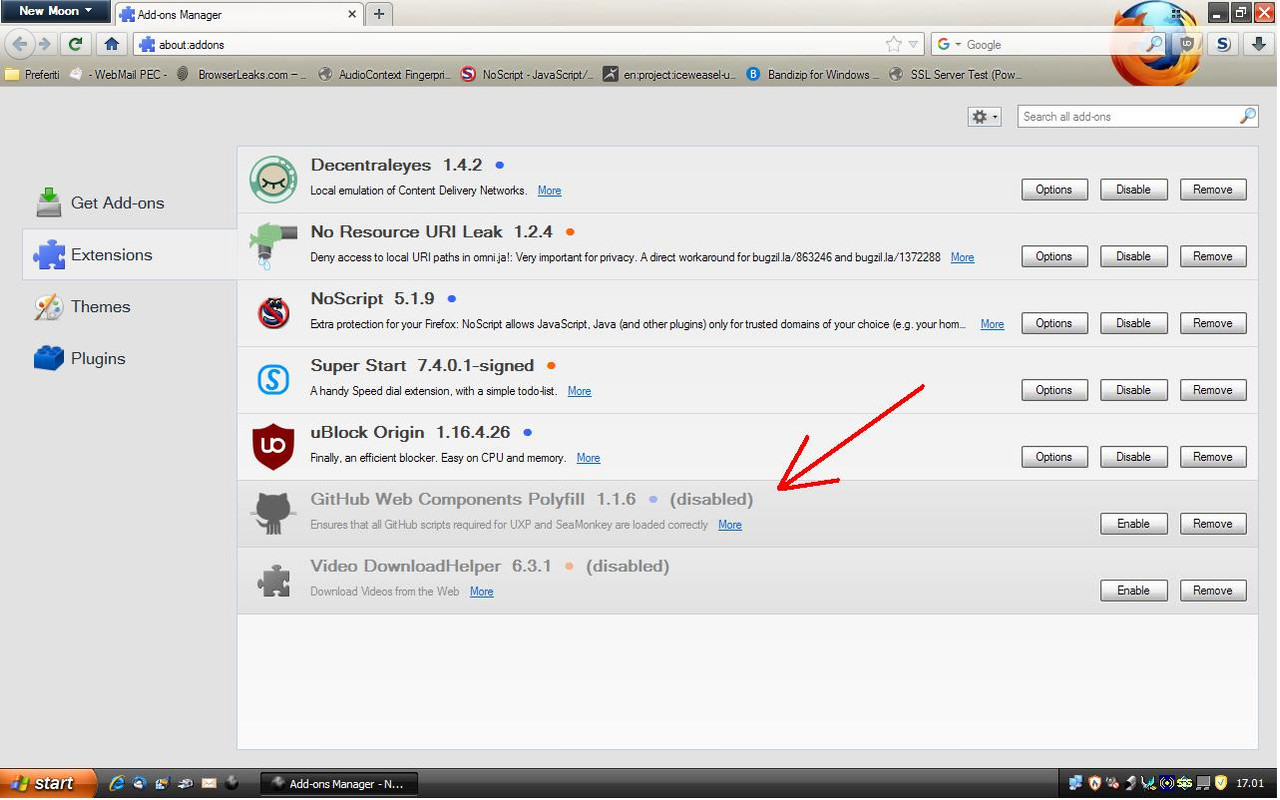This screenshot has width=1280, height=800.
Task: Click More link for GitHub Web Components Polyfill
Action: coord(730,525)
